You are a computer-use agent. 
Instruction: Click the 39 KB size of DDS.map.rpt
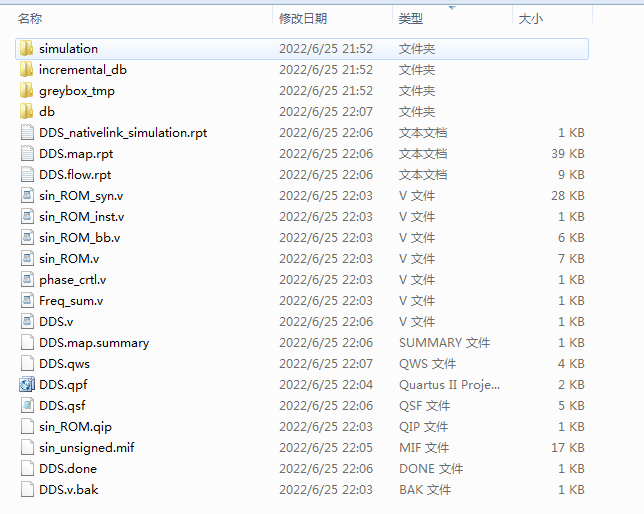pos(568,154)
